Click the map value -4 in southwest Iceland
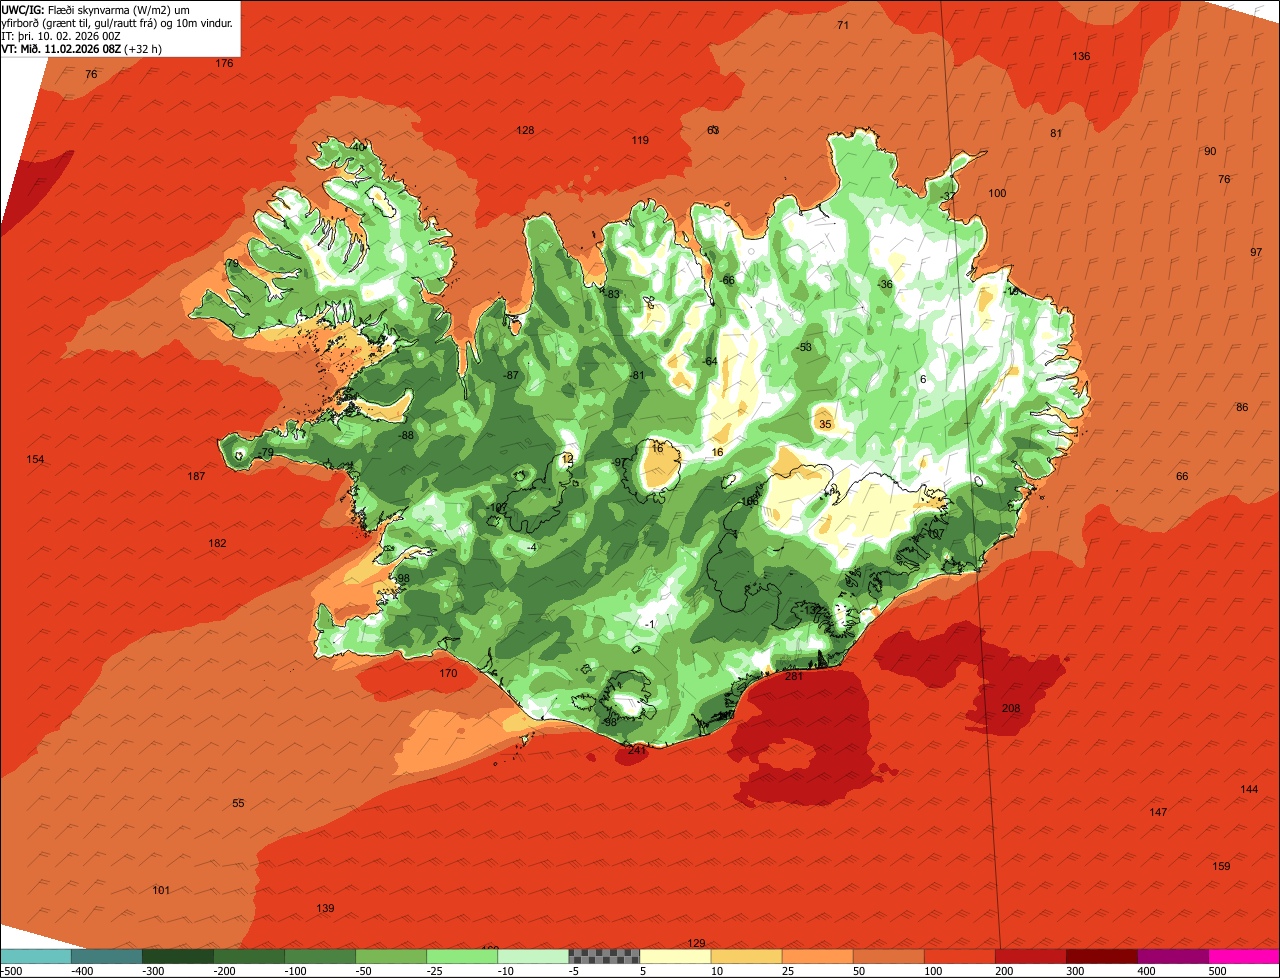This screenshot has height=978, width=1280. point(532,547)
